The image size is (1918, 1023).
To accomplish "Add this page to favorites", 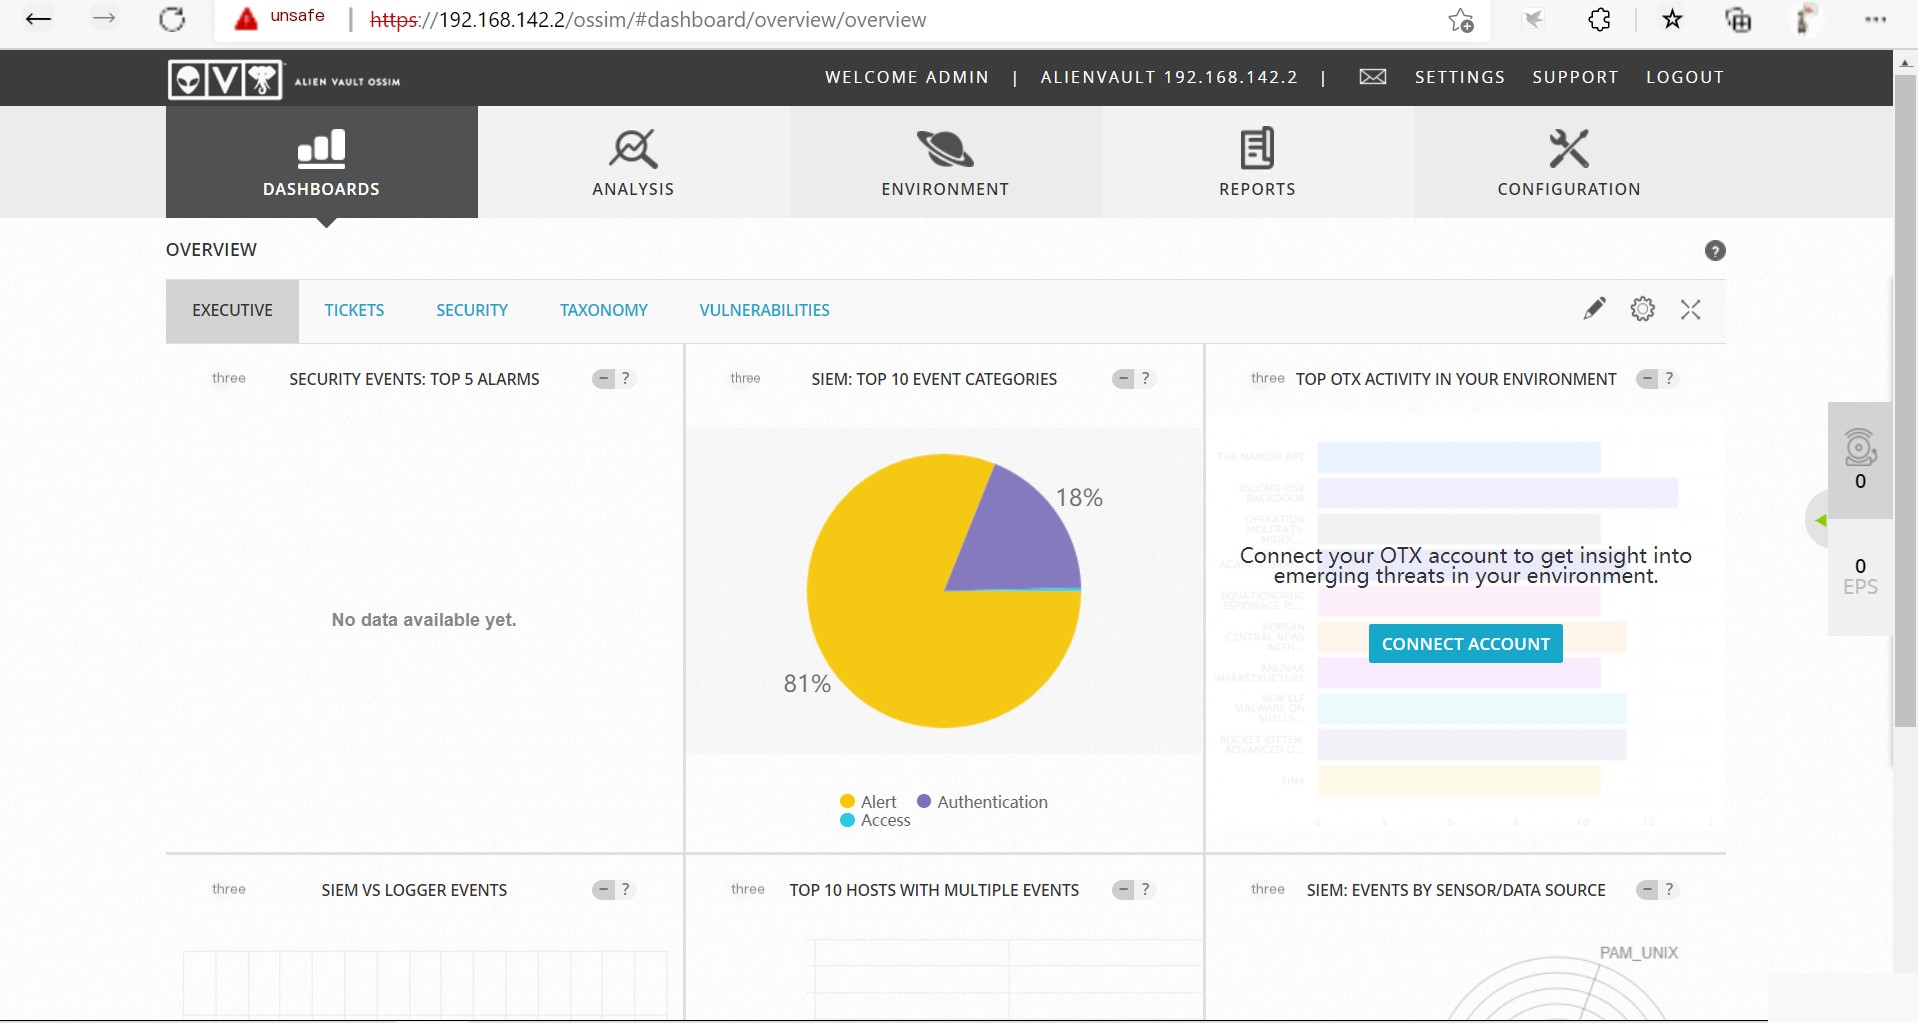I will (1461, 20).
